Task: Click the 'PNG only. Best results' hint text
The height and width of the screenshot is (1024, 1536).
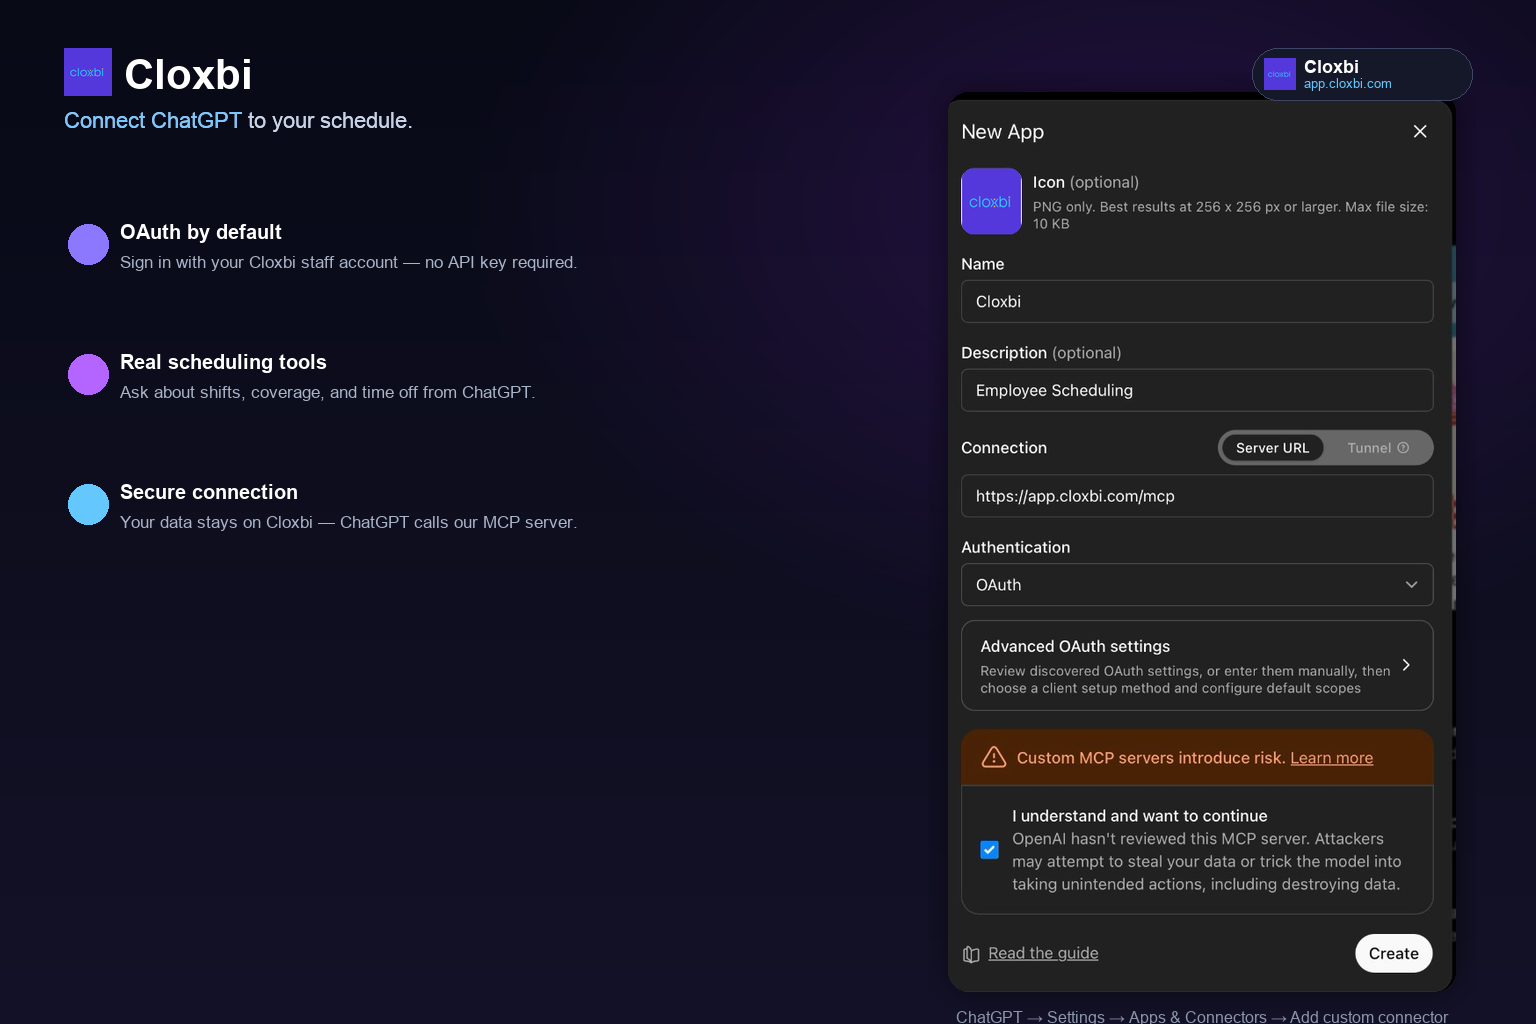Action: pos(1231,215)
